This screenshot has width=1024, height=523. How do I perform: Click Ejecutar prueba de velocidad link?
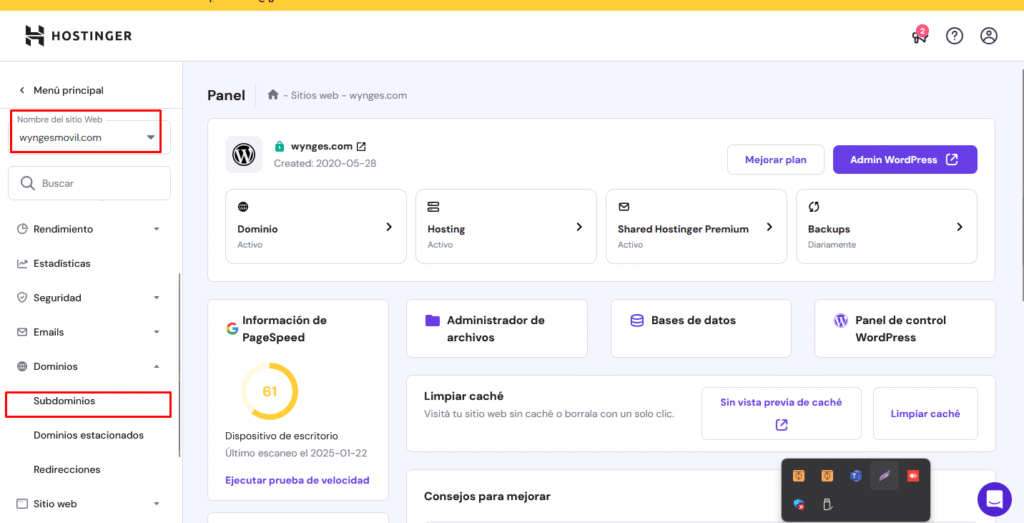pyautogui.click(x=297, y=480)
